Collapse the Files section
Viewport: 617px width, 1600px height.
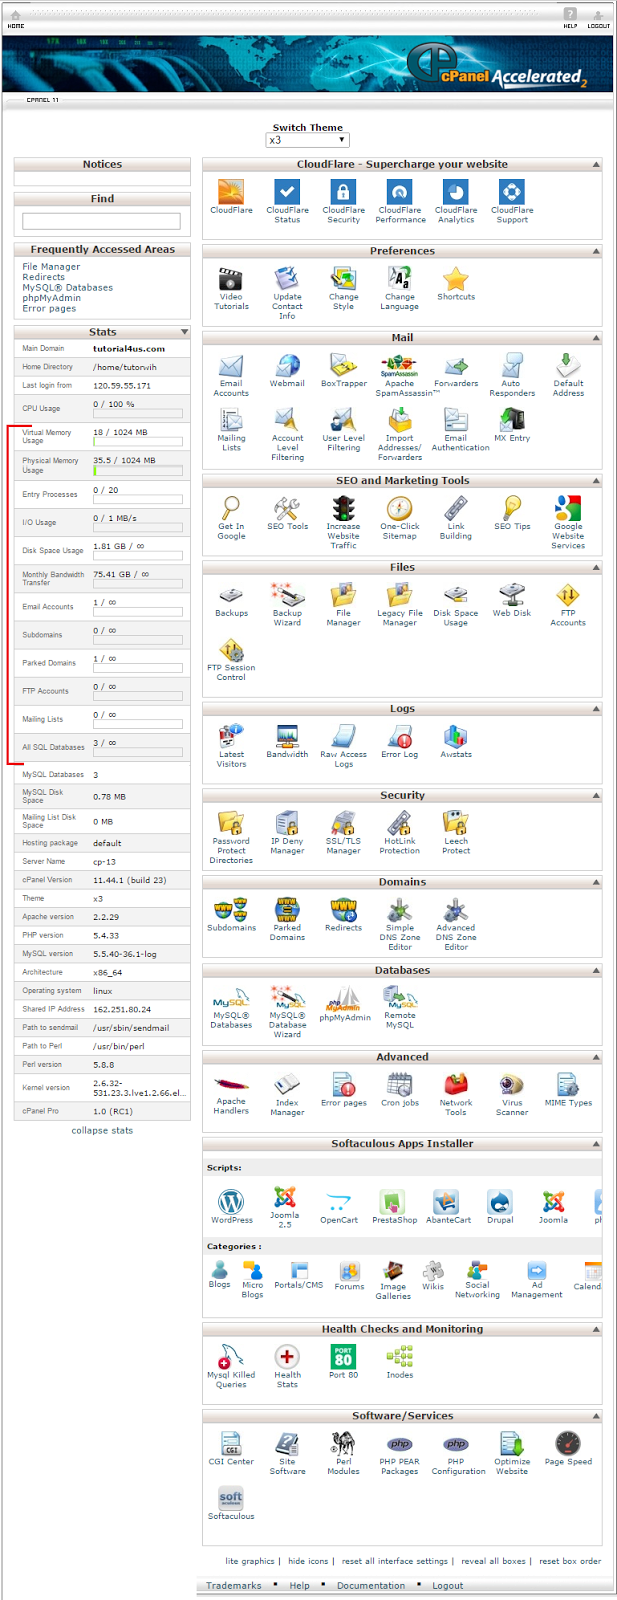[x=596, y=567]
